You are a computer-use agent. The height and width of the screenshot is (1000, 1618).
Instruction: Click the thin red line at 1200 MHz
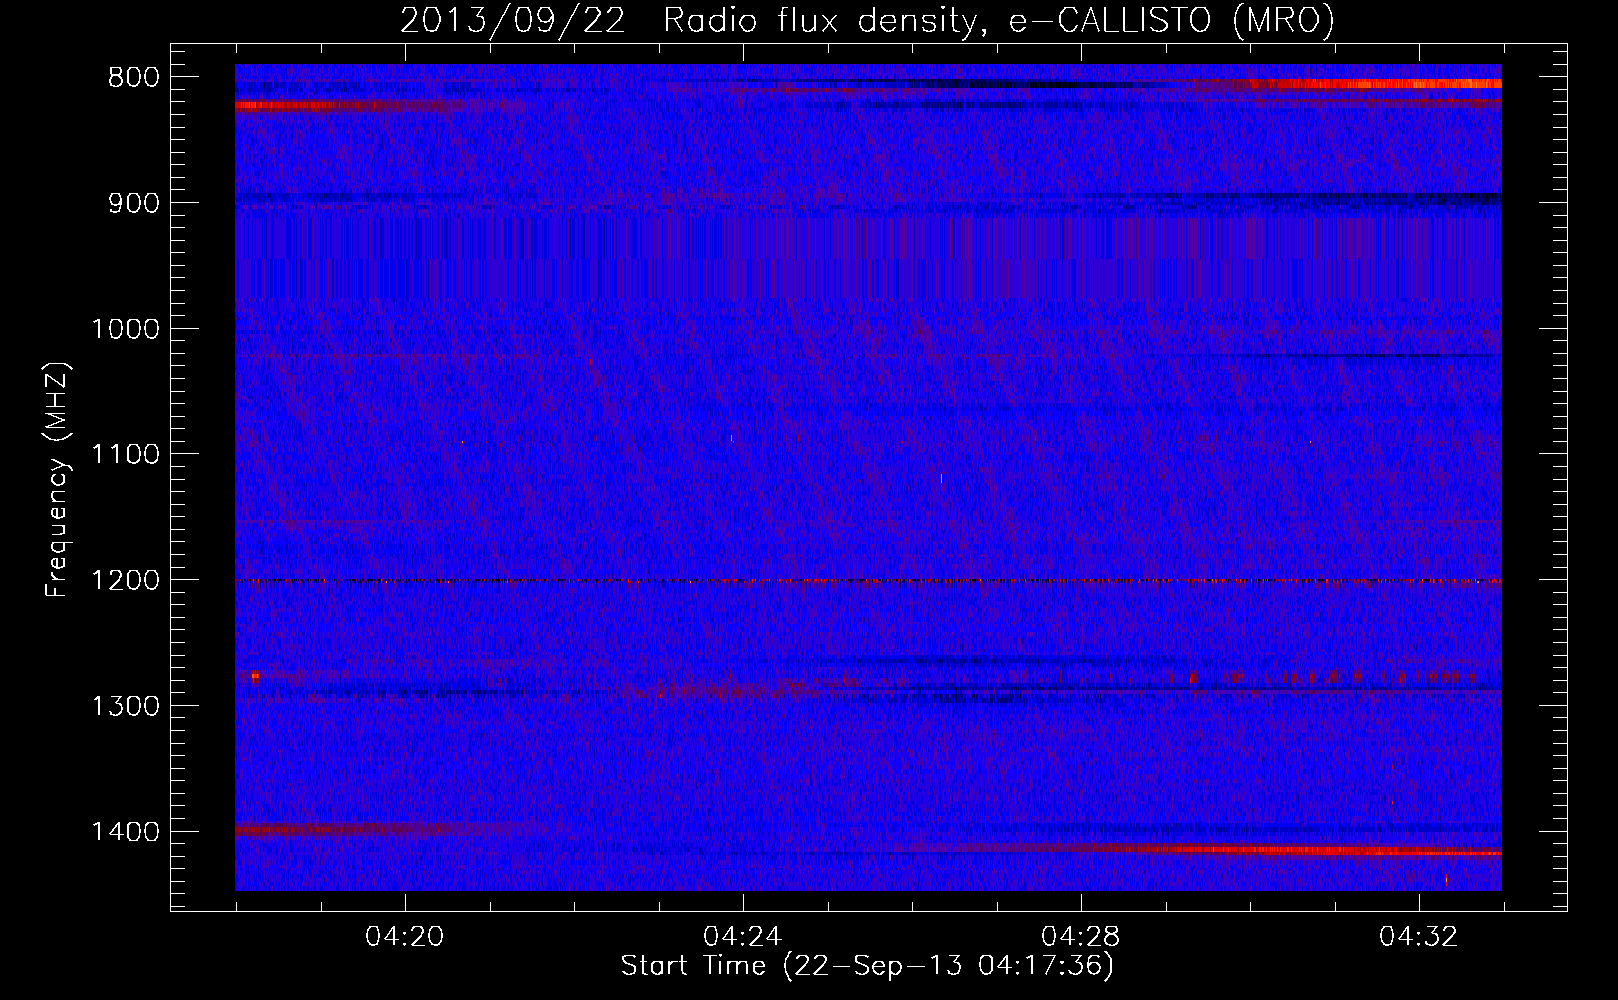click(x=868, y=581)
